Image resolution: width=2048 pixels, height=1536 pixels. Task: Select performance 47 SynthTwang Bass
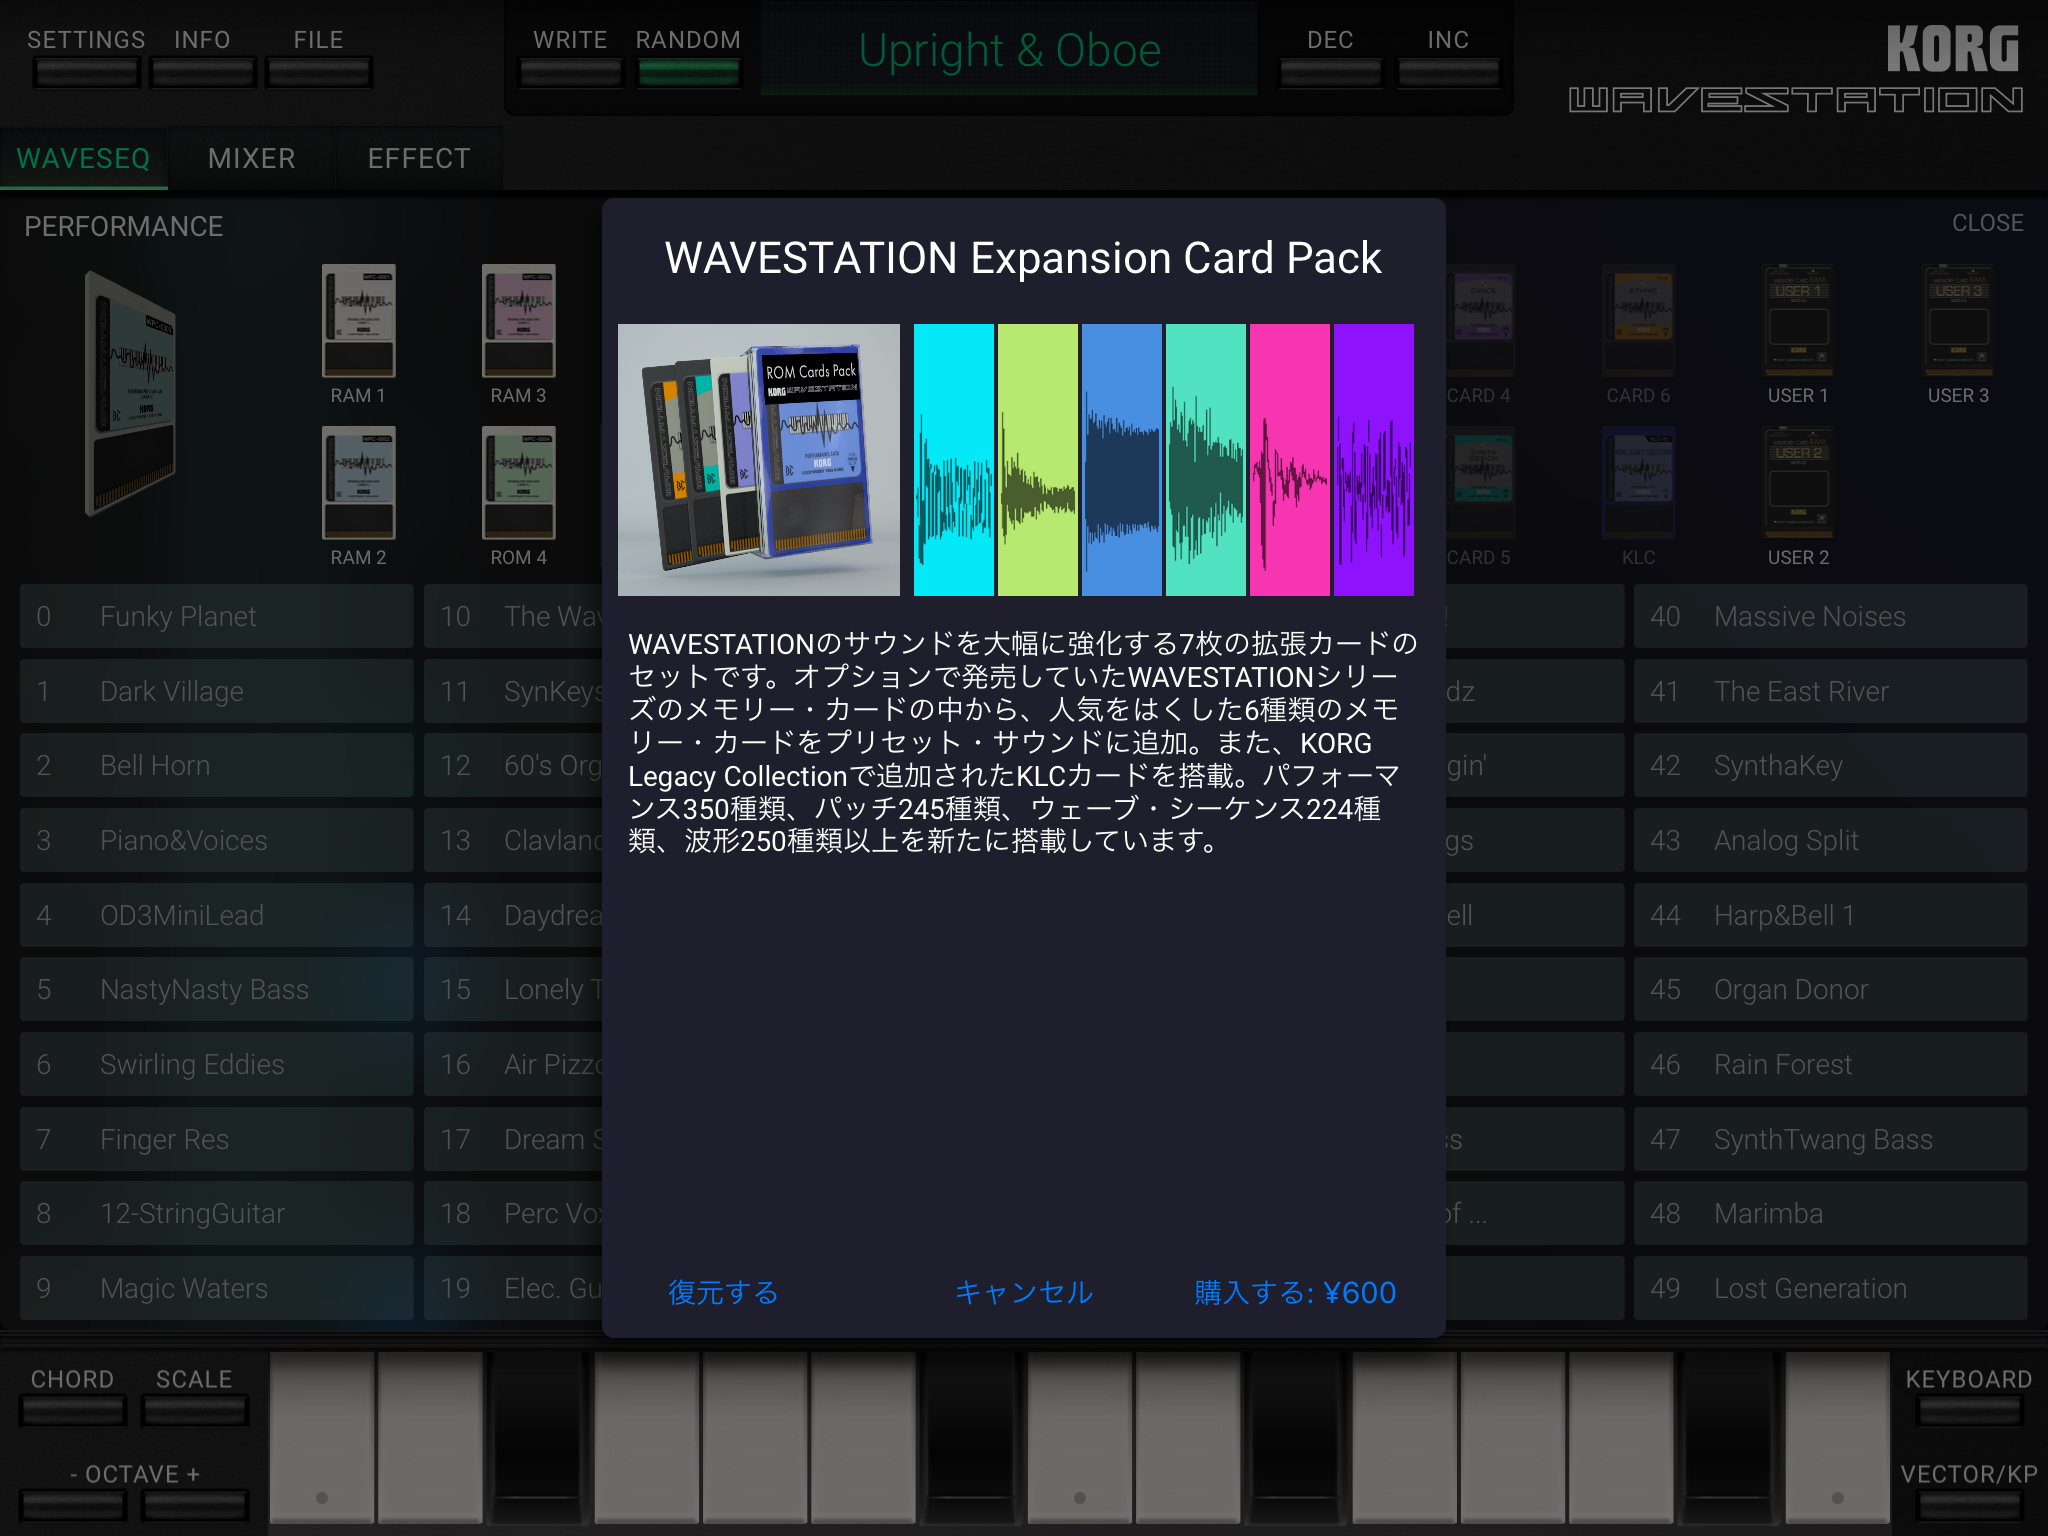coord(1830,1139)
